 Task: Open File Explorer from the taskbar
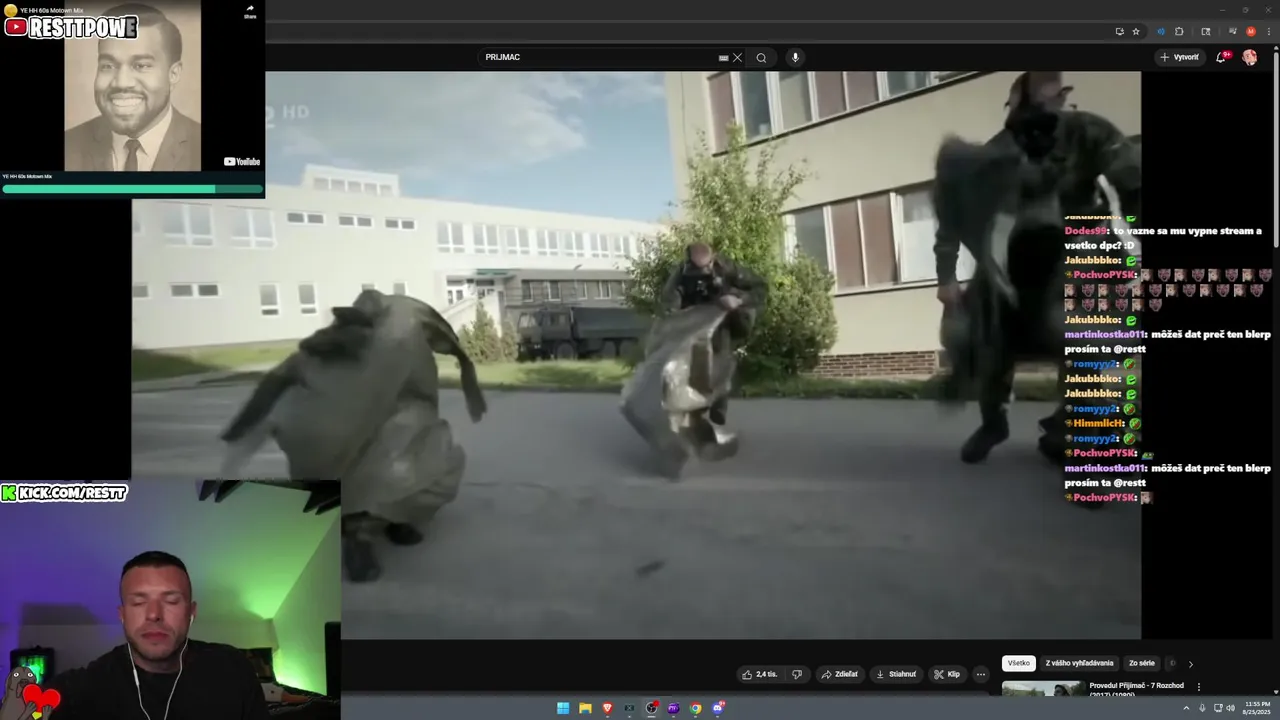[585, 708]
